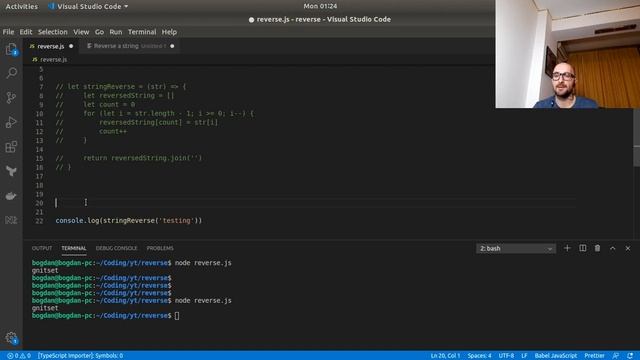
Task: Open the File menu
Action: click(x=8, y=32)
